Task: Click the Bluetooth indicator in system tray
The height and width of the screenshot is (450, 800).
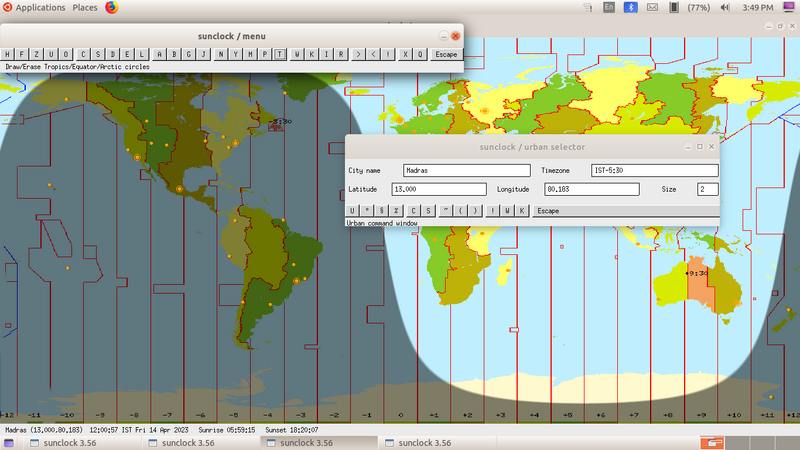Action: click(631, 7)
